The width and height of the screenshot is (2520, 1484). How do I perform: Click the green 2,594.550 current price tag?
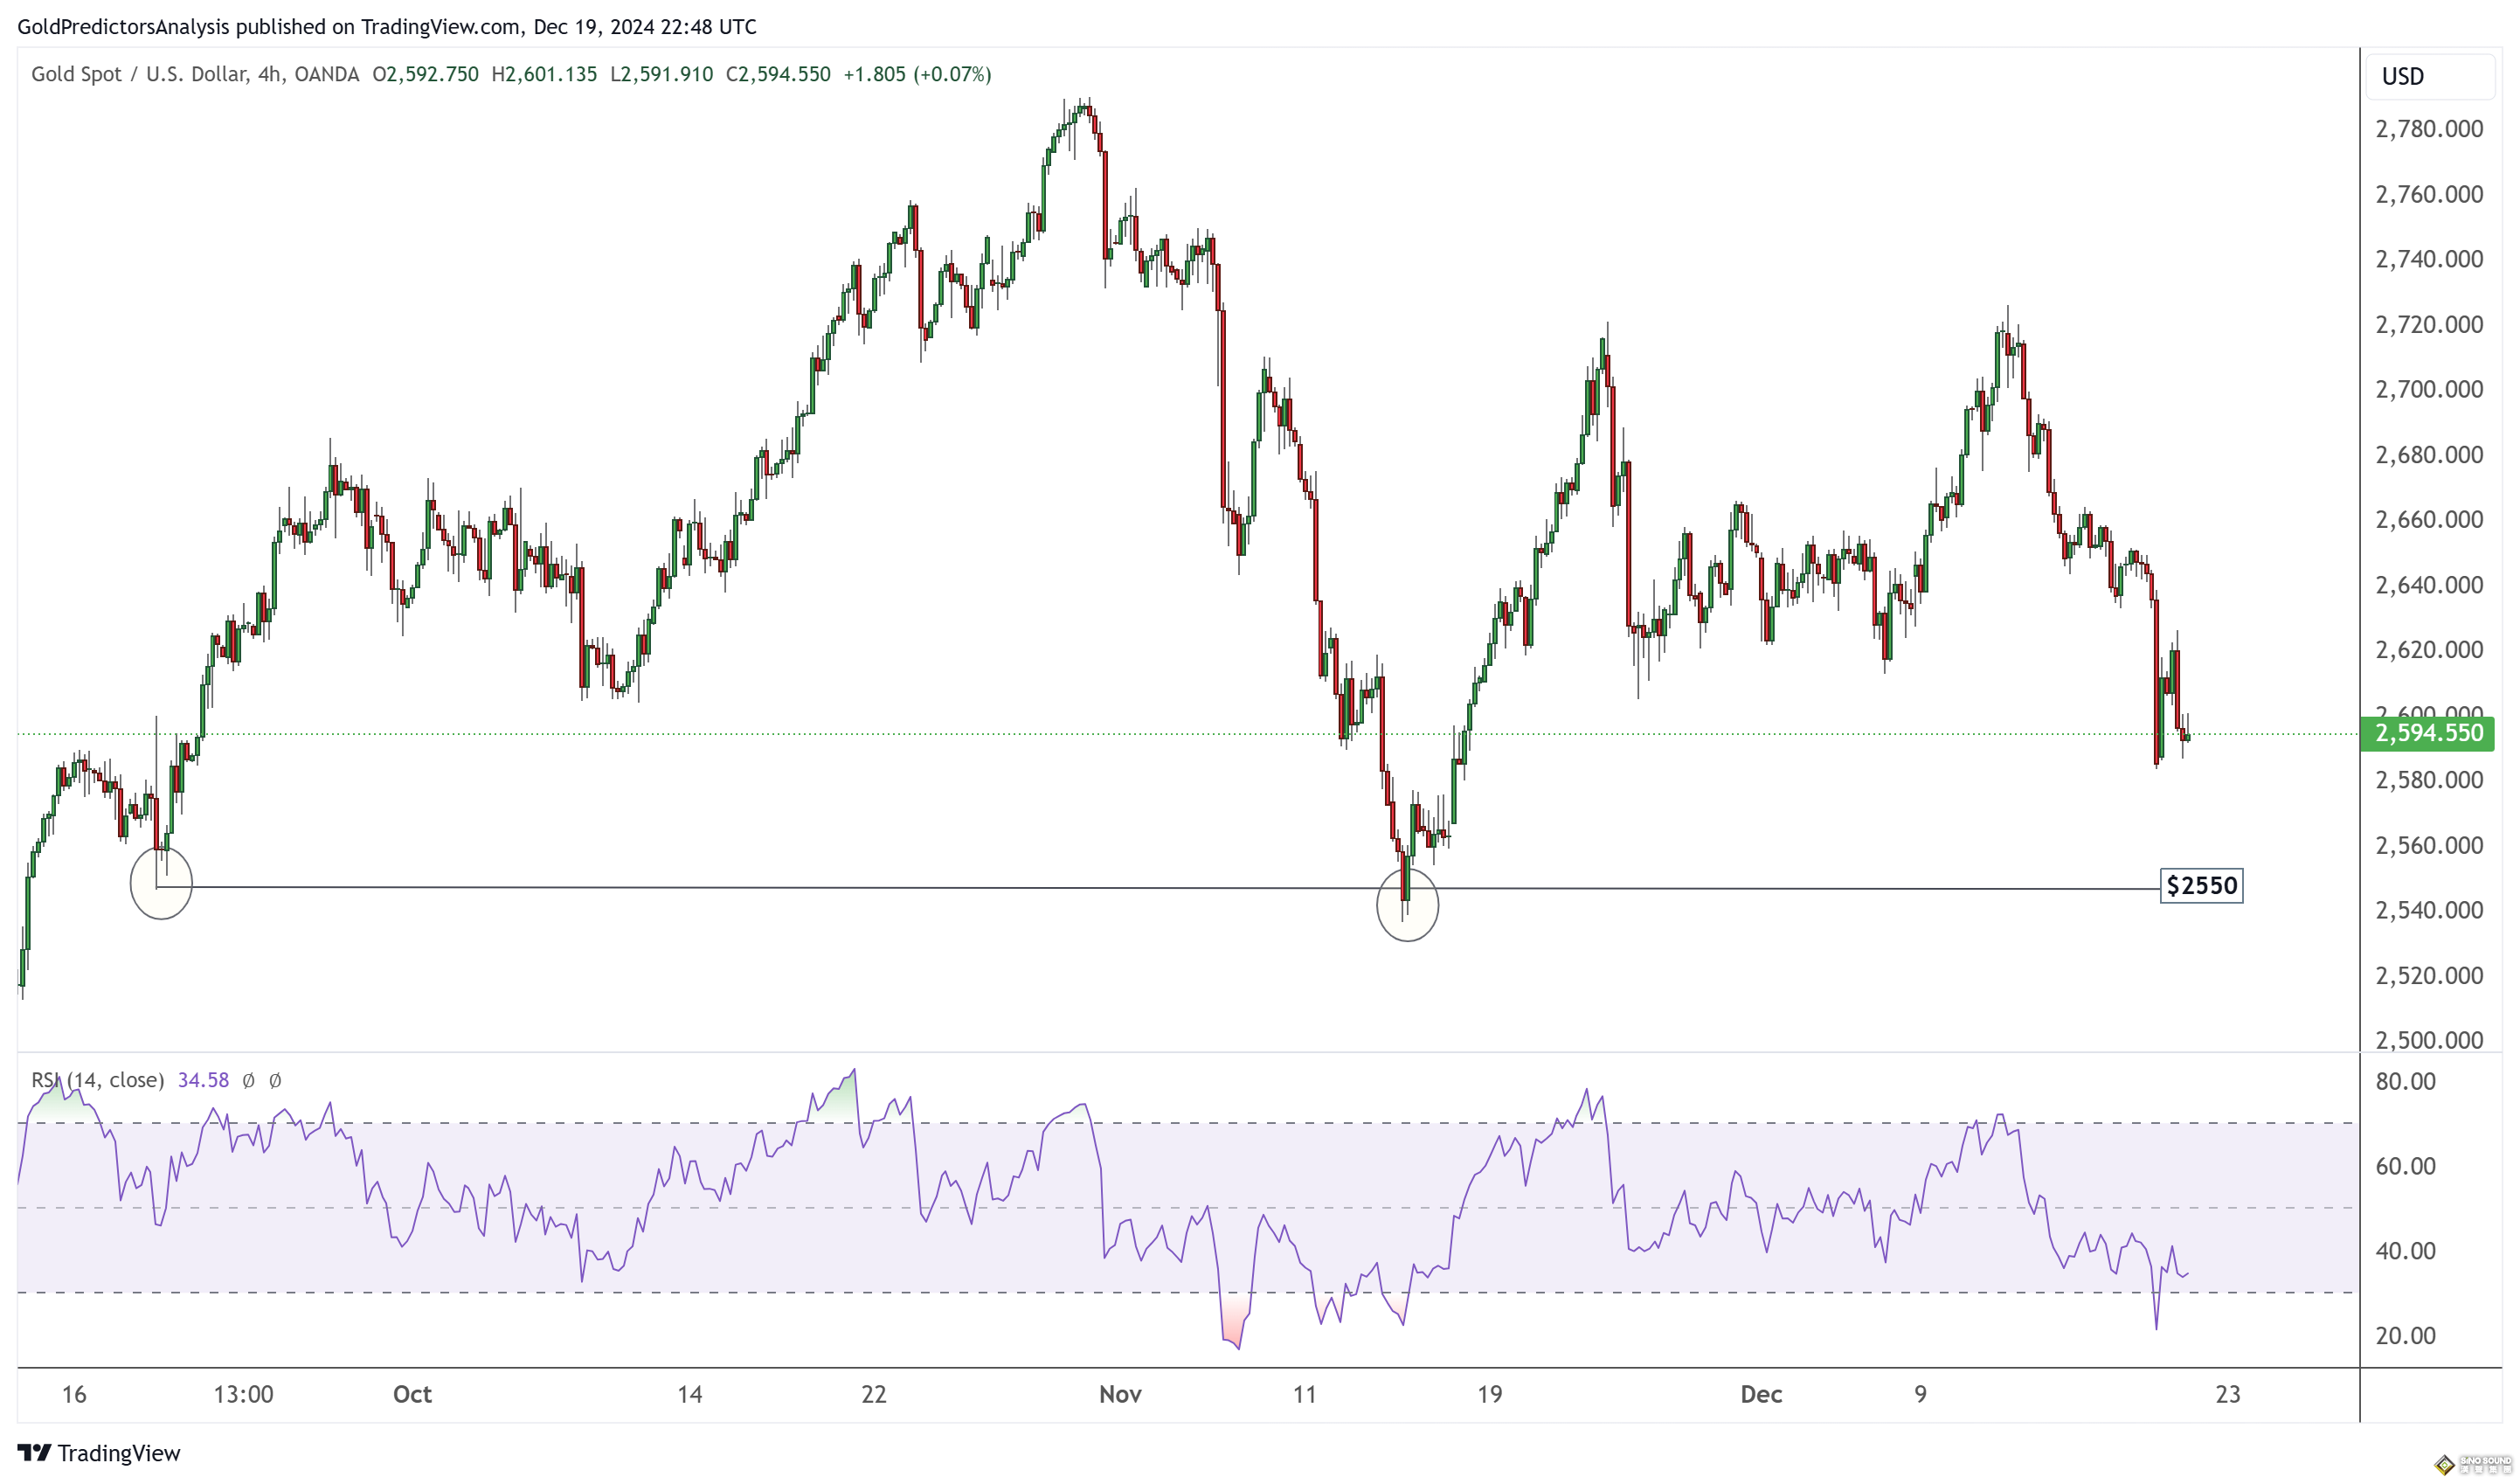point(2427,733)
